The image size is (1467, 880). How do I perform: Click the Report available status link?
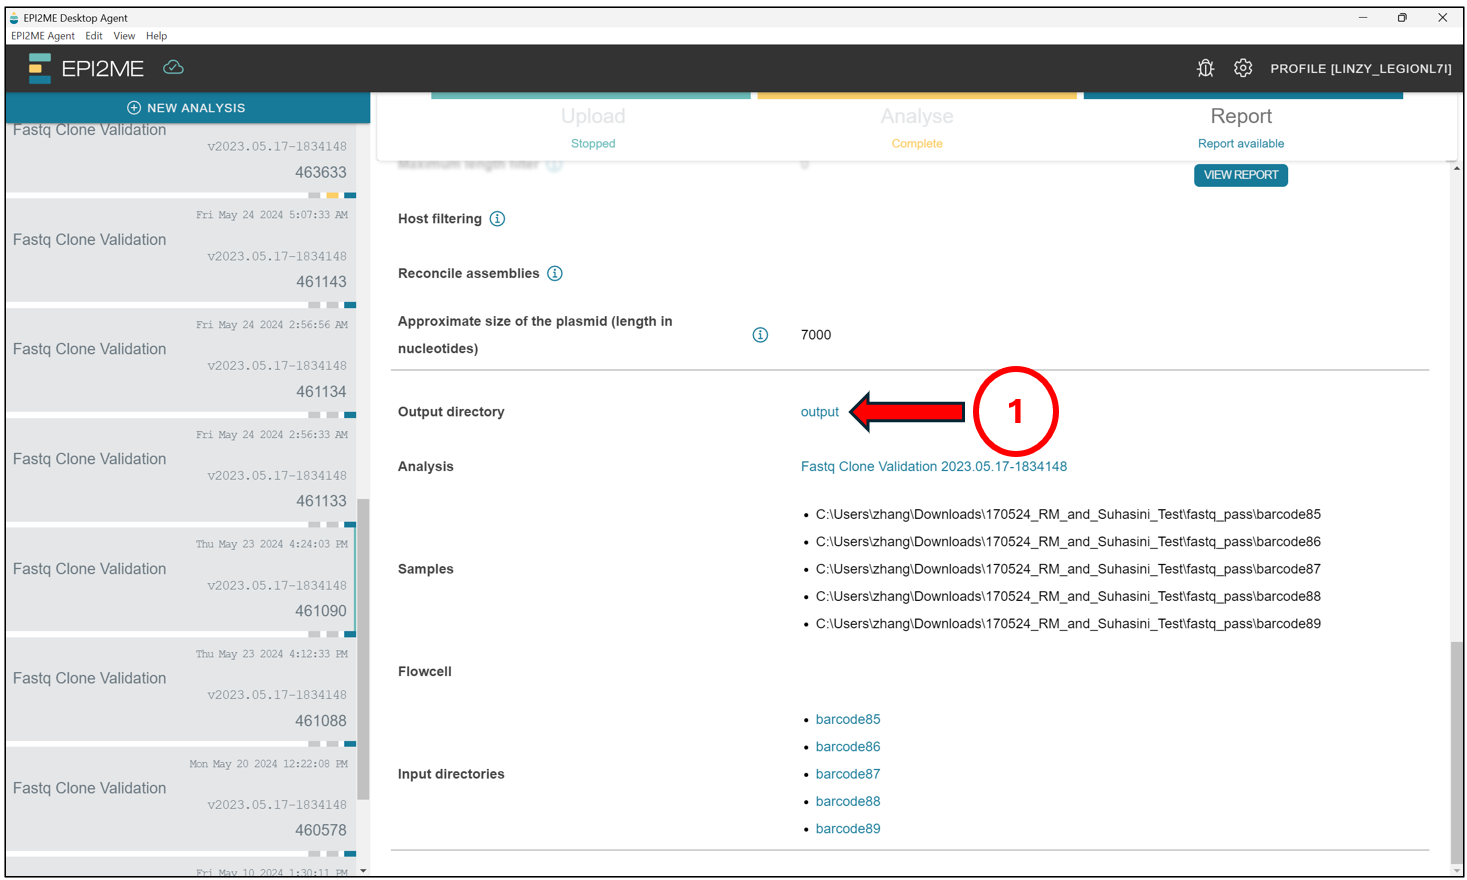click(1241, 144)
